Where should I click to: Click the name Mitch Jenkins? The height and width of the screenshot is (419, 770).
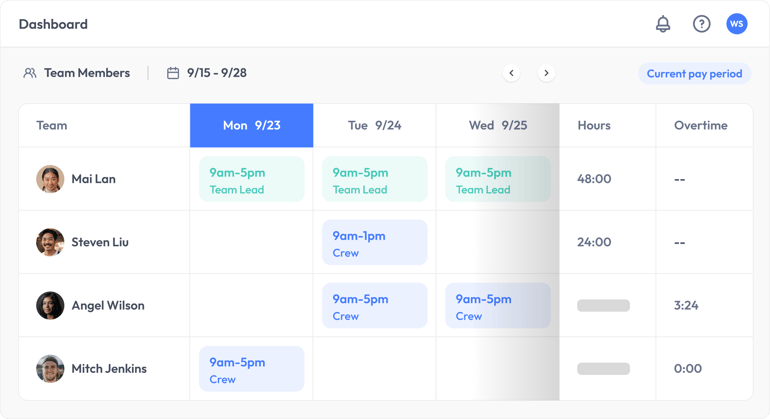(x=109, y=368)
